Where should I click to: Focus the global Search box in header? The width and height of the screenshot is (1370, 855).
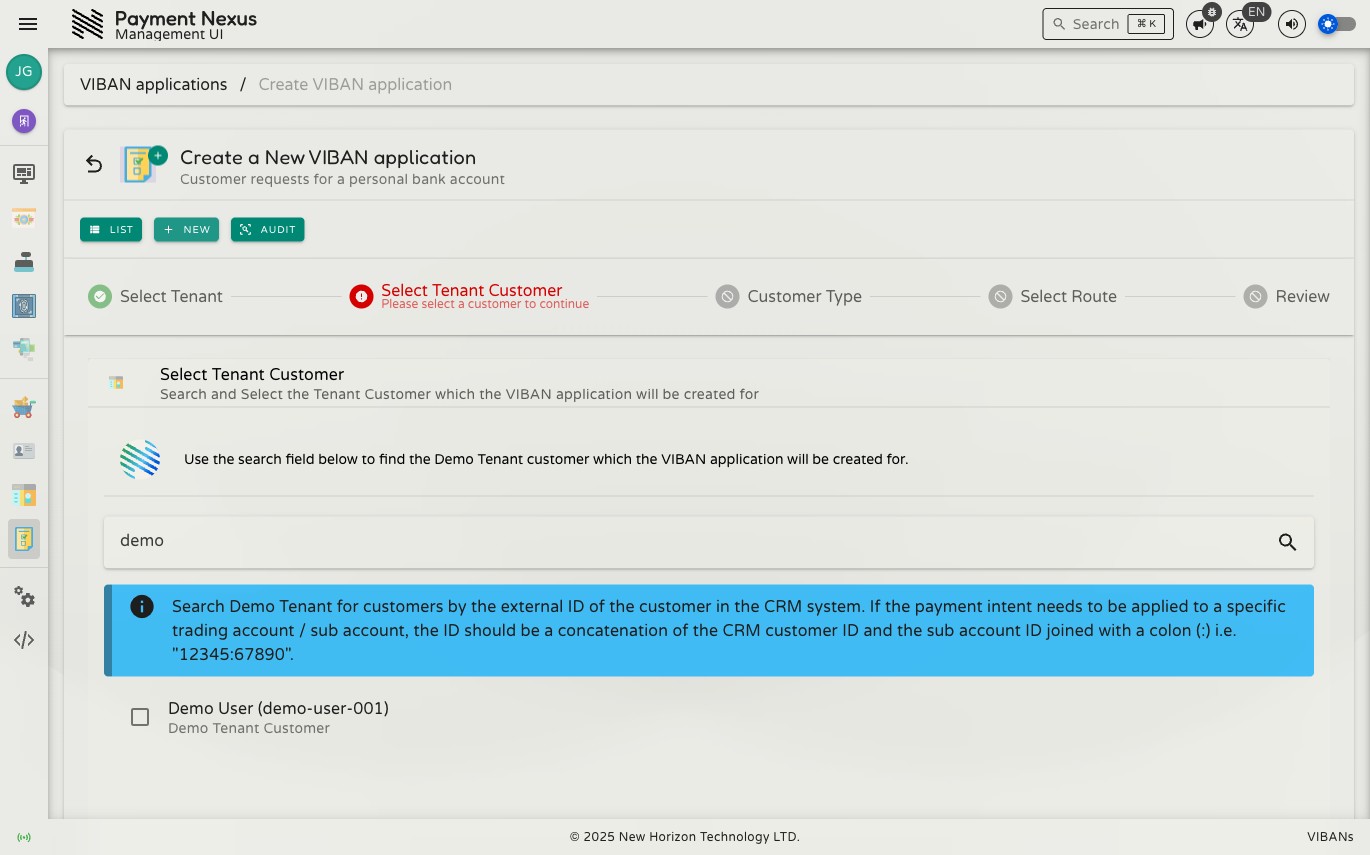(1108, 24)
